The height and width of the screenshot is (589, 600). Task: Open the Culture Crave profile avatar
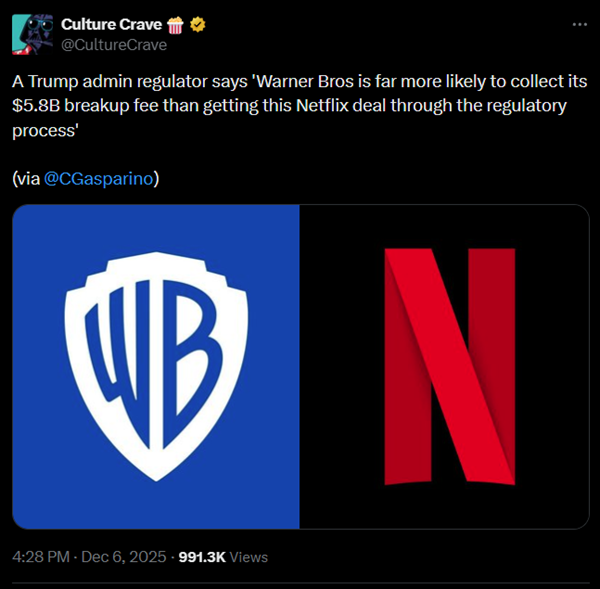tap(31, 34)
